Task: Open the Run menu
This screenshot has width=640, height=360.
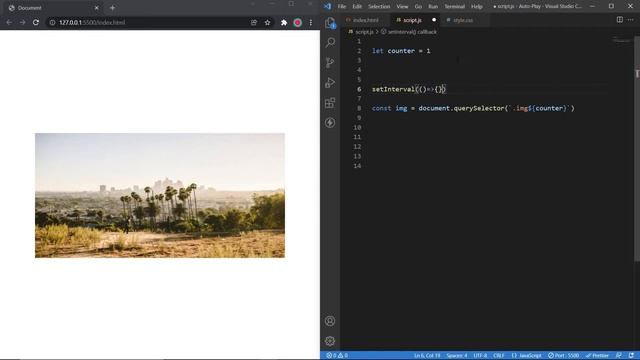Action: coord(433,7)
